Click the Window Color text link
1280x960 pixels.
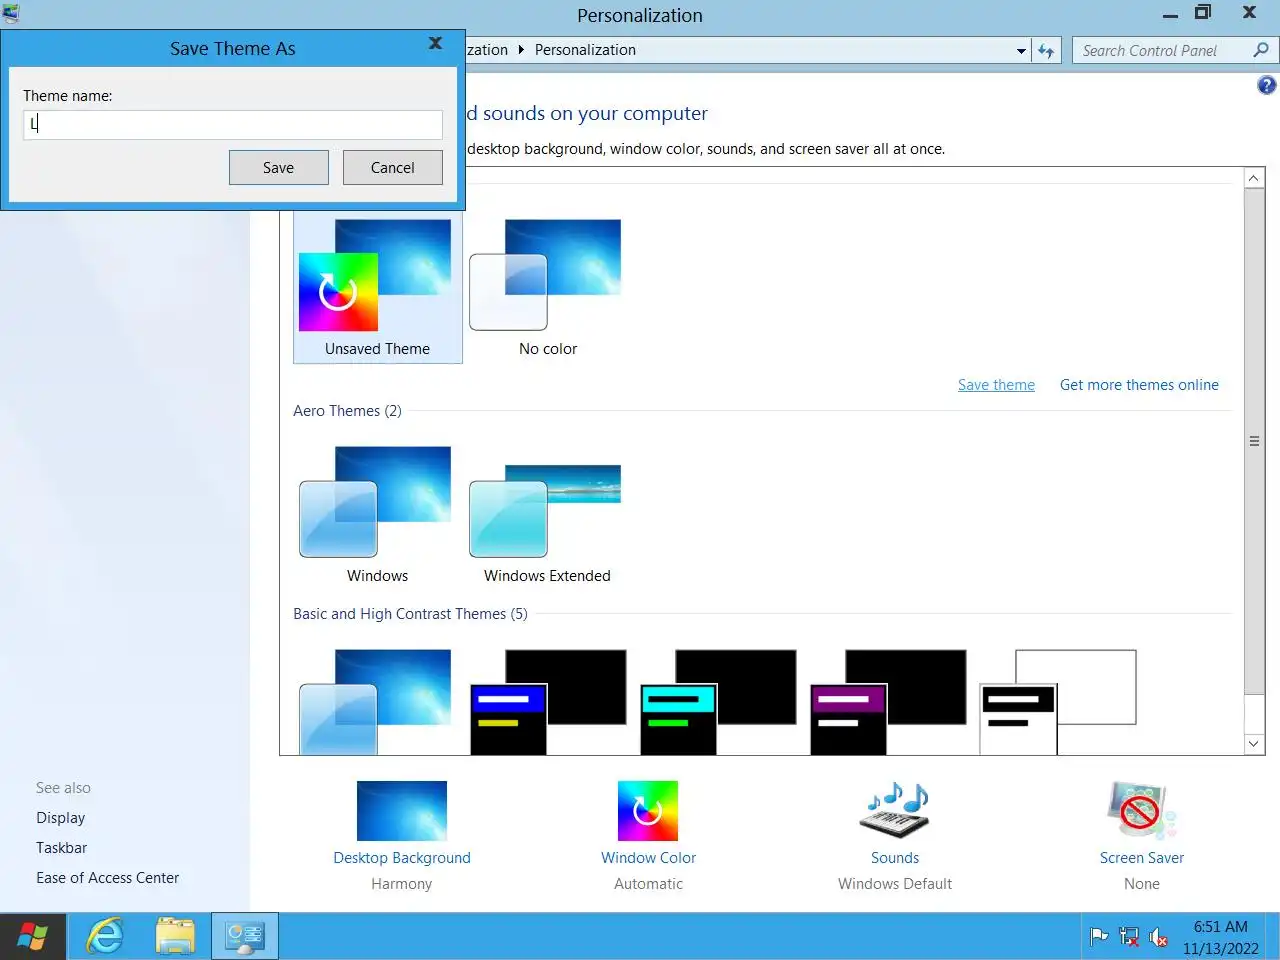coord(648,858)
